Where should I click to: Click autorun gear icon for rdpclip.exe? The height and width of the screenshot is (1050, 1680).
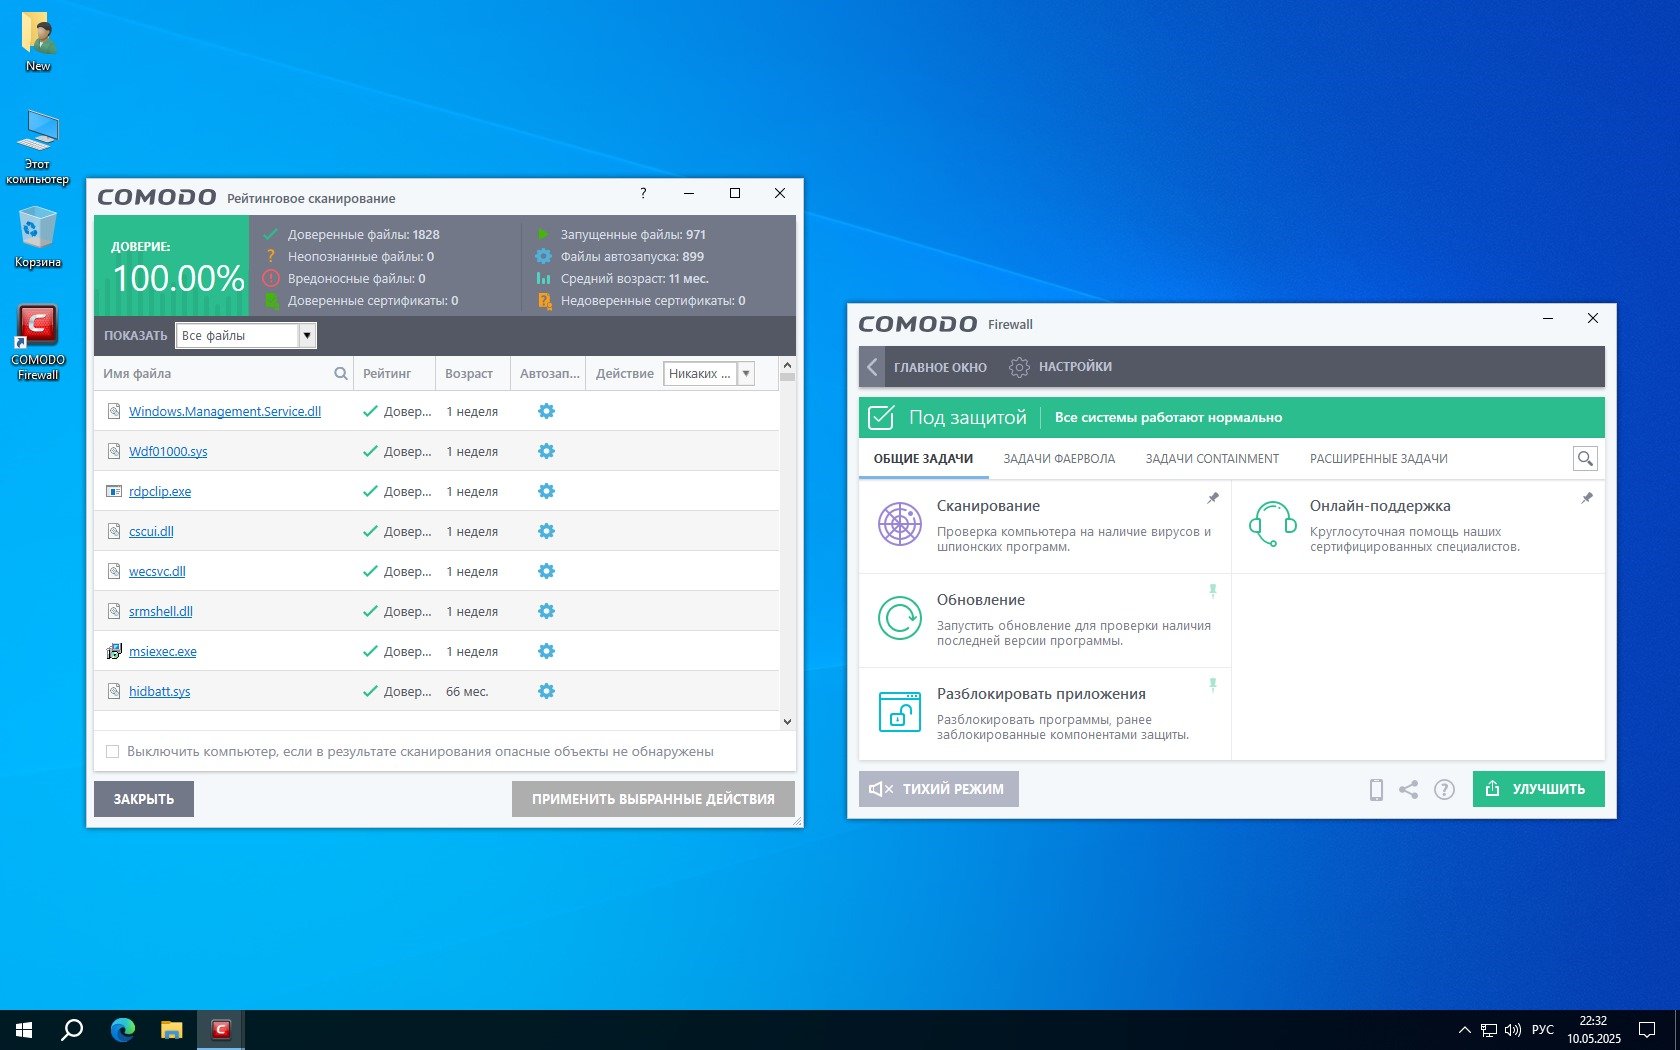[x=546, y=491]
